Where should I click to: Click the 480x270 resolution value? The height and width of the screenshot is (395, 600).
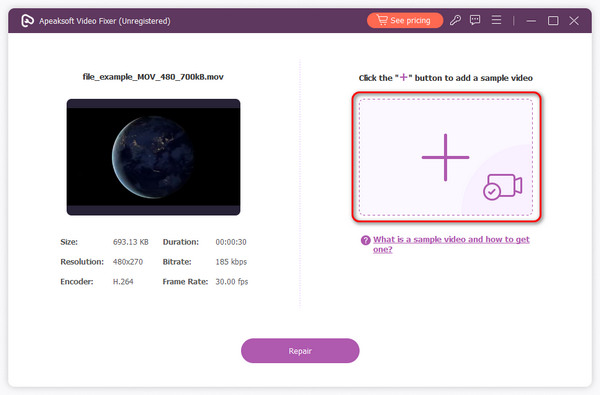(x=128, y=262)
